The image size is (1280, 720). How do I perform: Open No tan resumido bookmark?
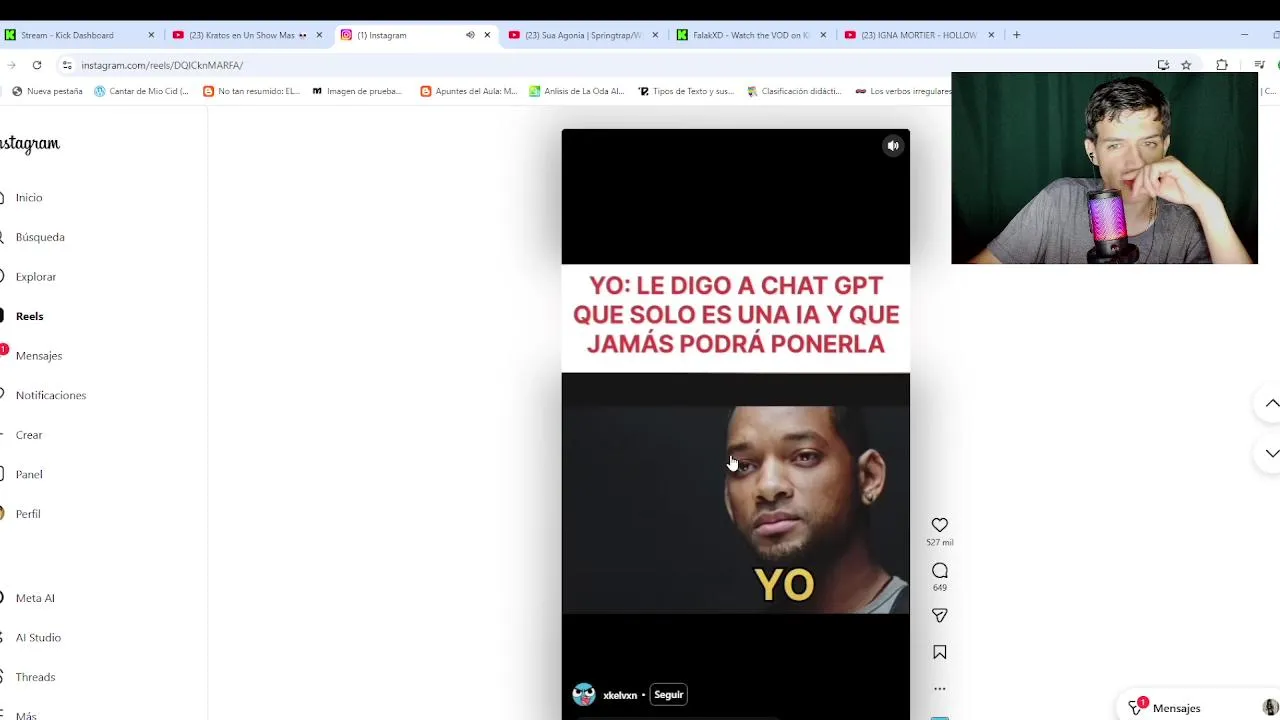click(251, 91)
